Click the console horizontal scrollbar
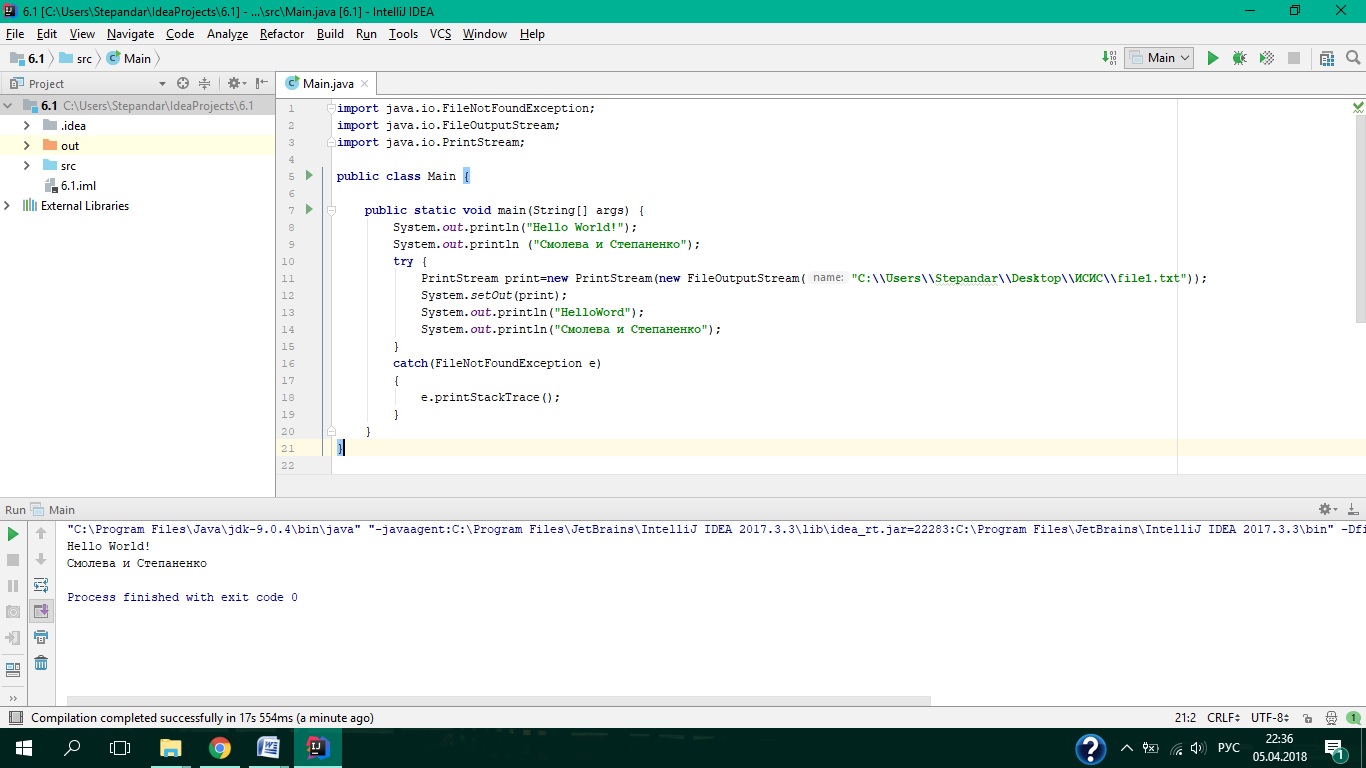This screenshot has width=1366, height=768. tap(499, 701)
